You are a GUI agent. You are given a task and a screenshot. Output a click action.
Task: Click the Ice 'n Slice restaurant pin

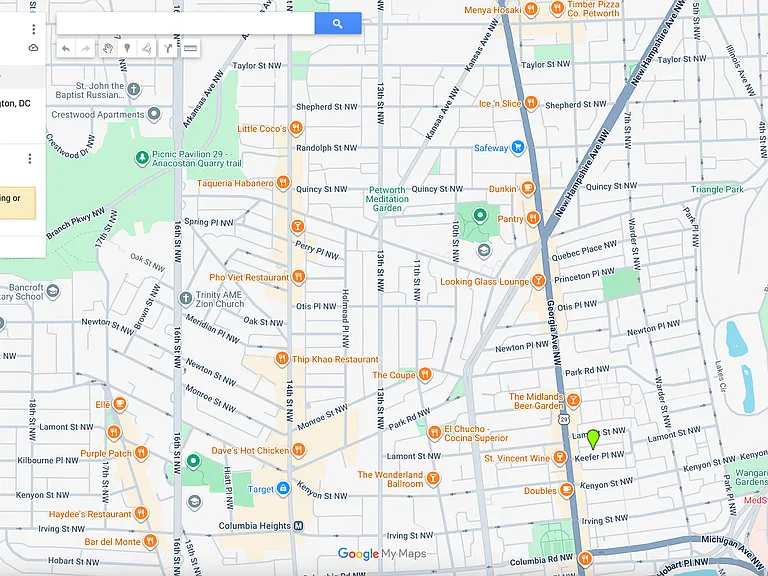(x=531, y=103)
